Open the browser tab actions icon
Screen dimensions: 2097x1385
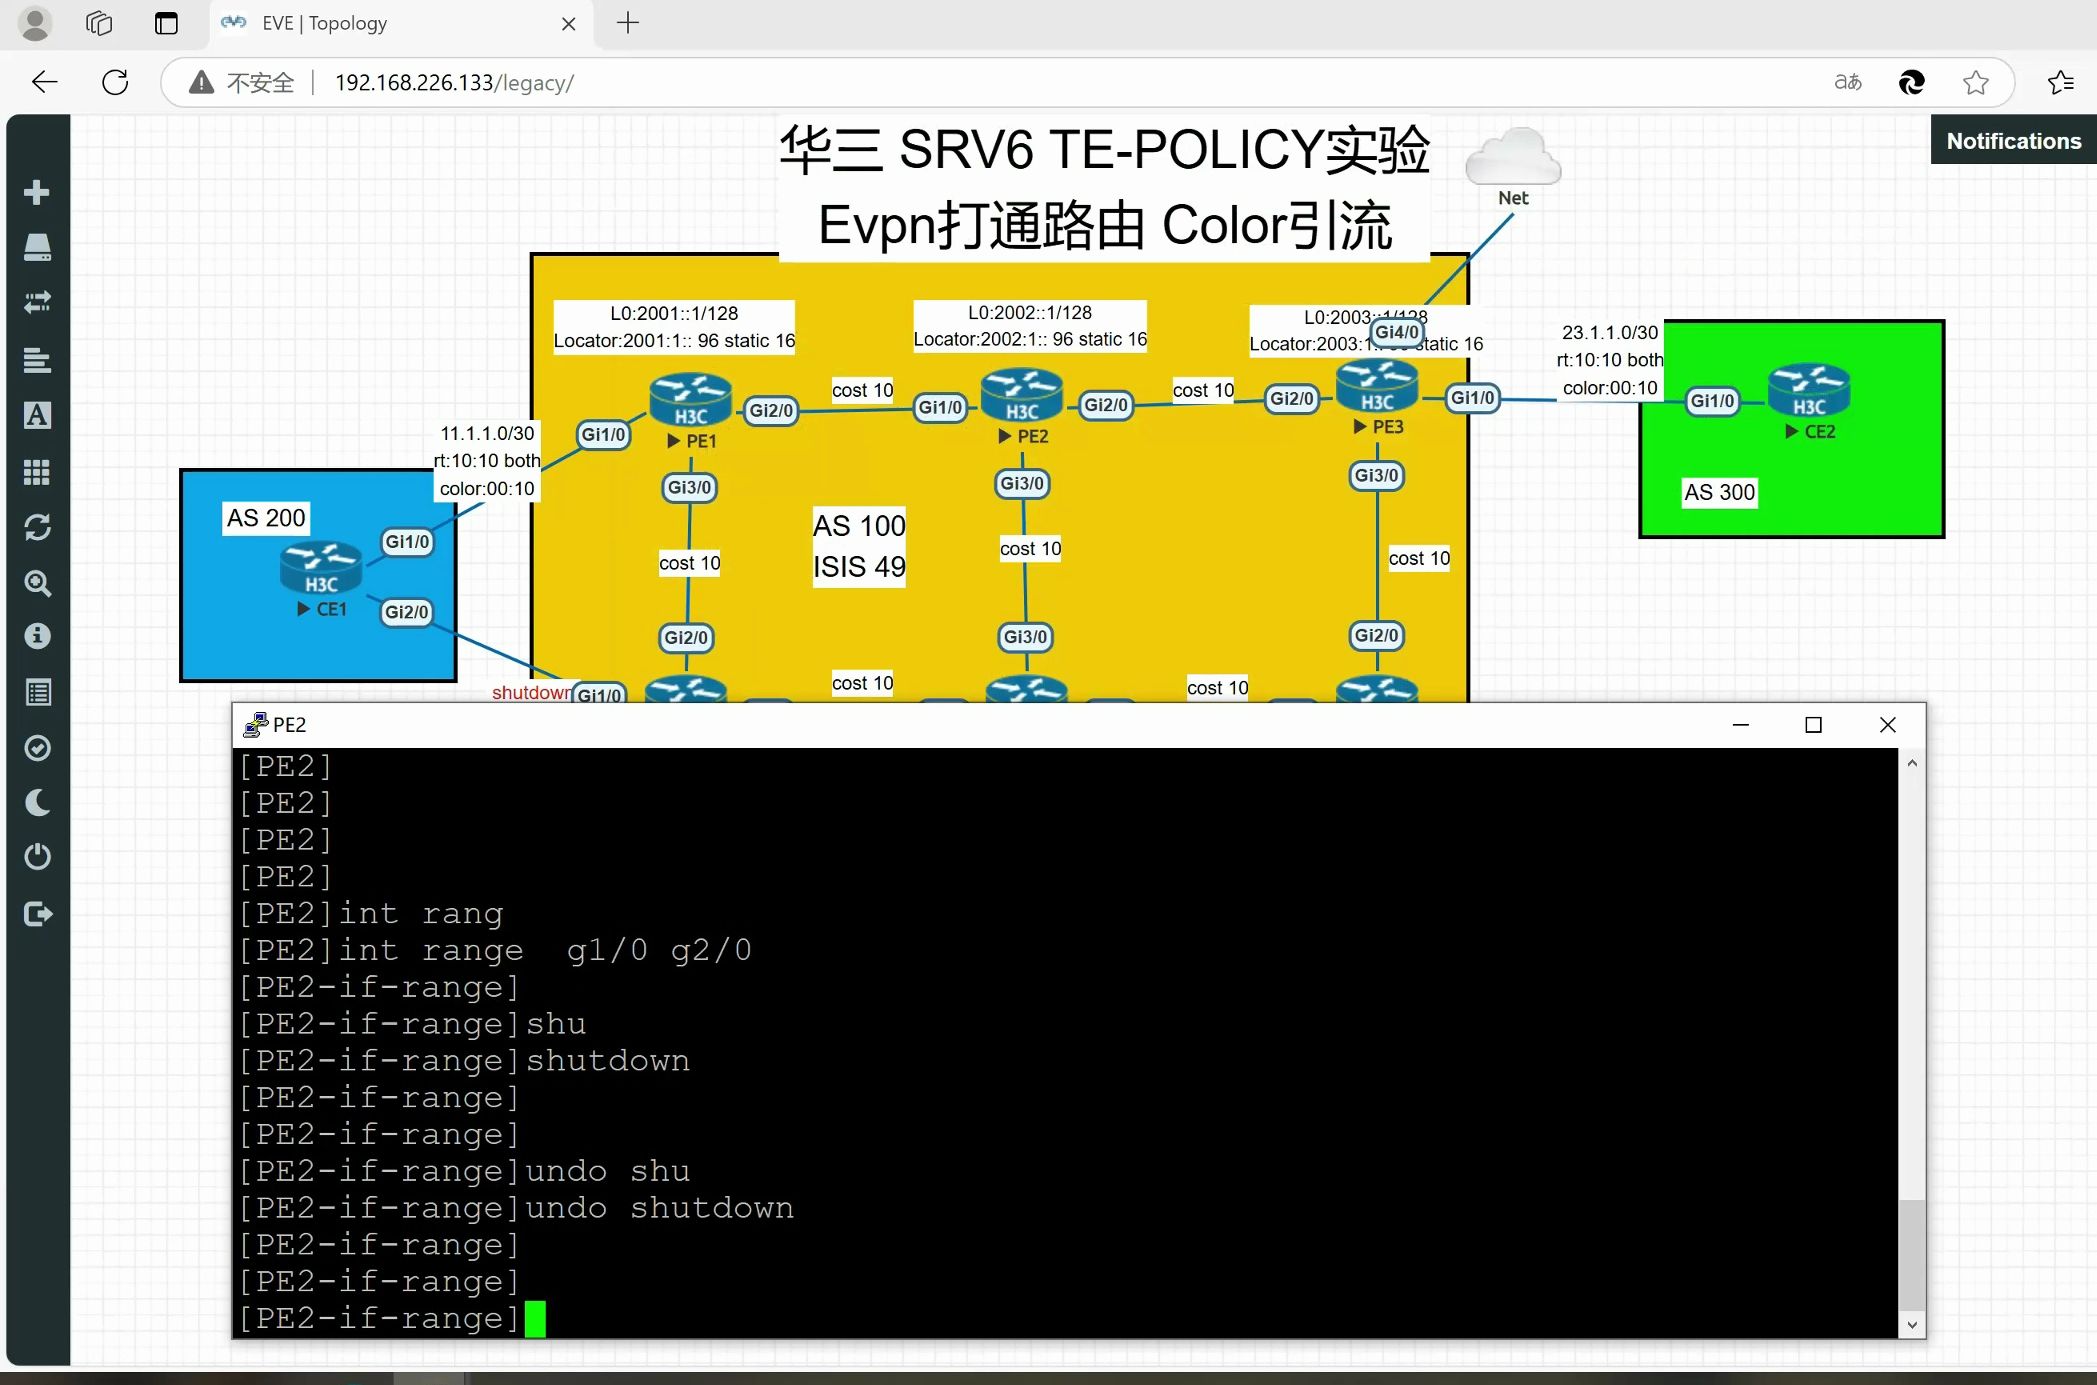[x=98, y=23]
